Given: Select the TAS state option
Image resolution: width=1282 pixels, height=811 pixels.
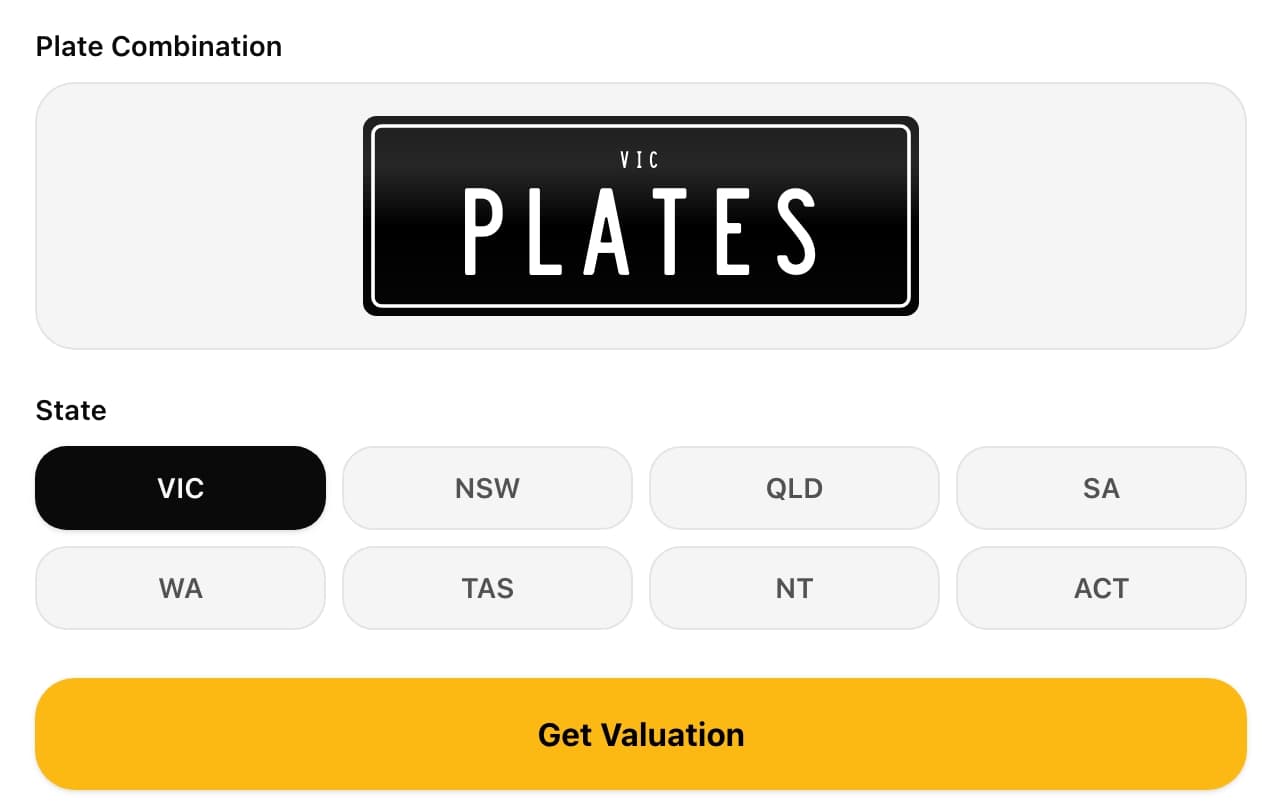Looking at the screenshot, I should click(487, 588).
